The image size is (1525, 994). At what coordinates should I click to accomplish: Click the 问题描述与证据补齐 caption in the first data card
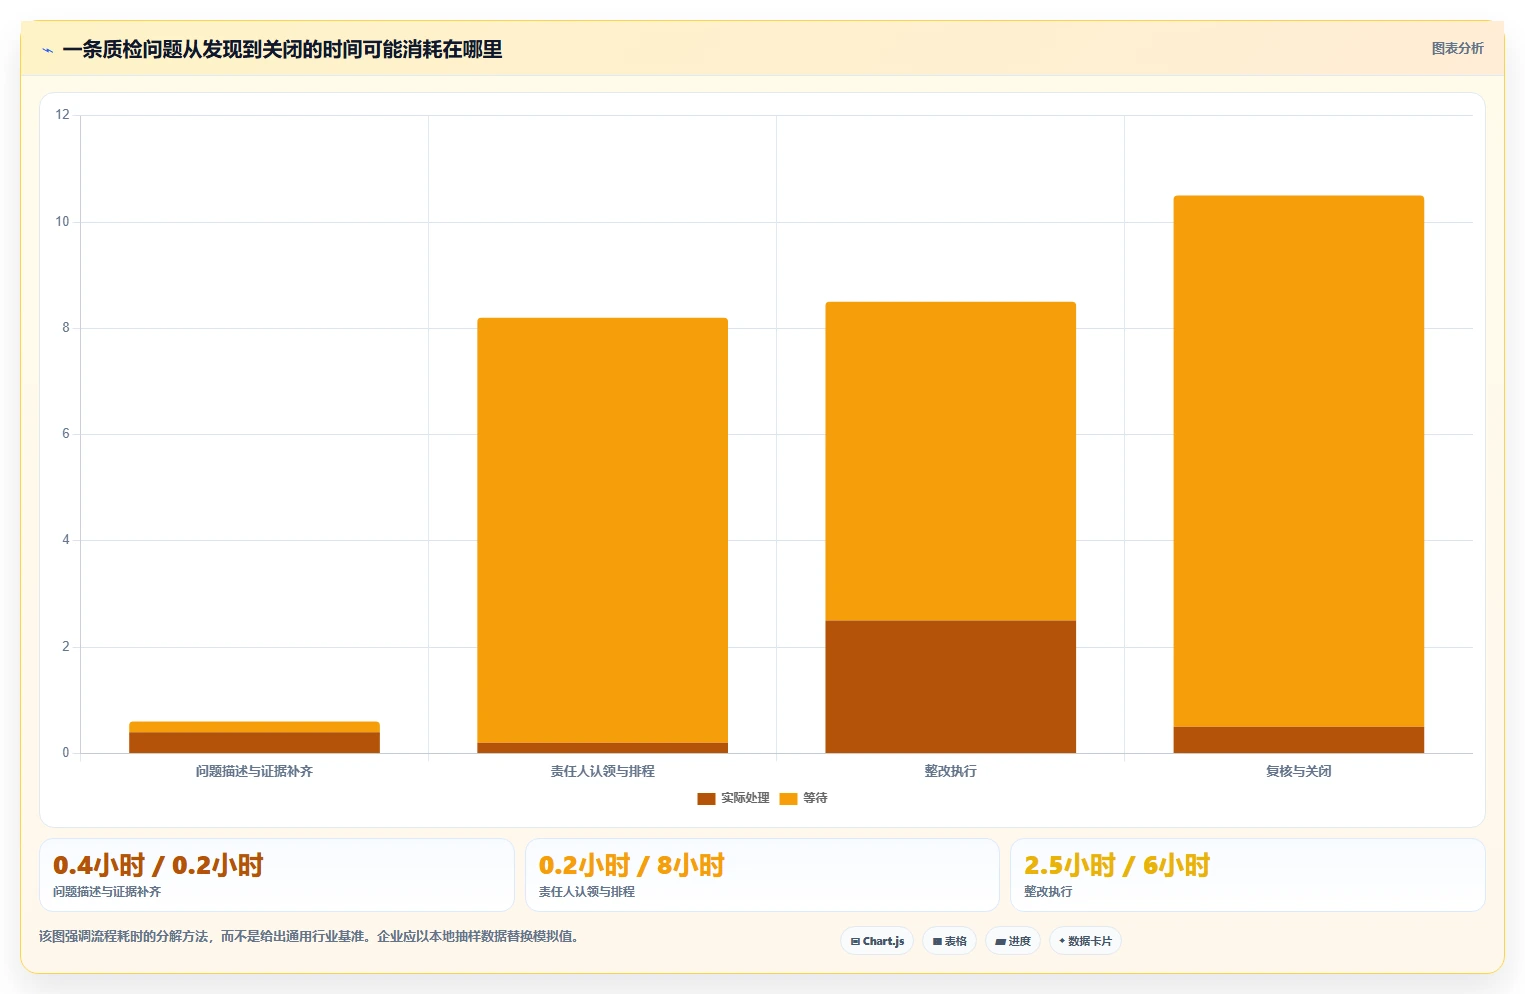coord(107,892)
